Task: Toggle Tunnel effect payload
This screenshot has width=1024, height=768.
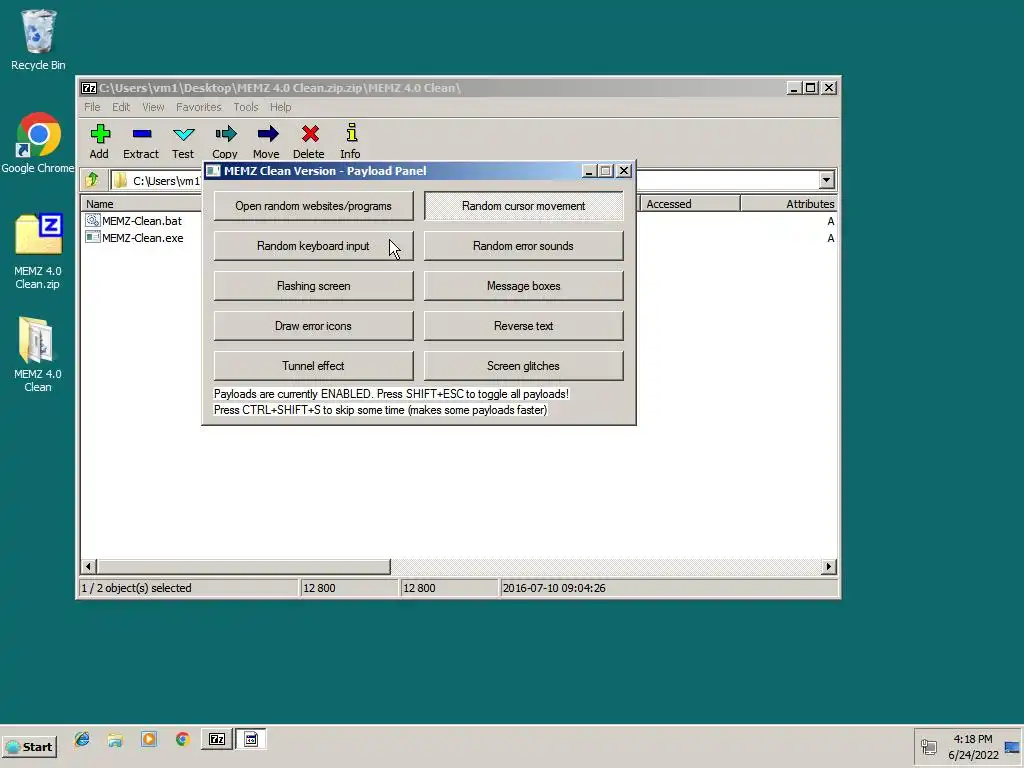Action: point(313,366)
